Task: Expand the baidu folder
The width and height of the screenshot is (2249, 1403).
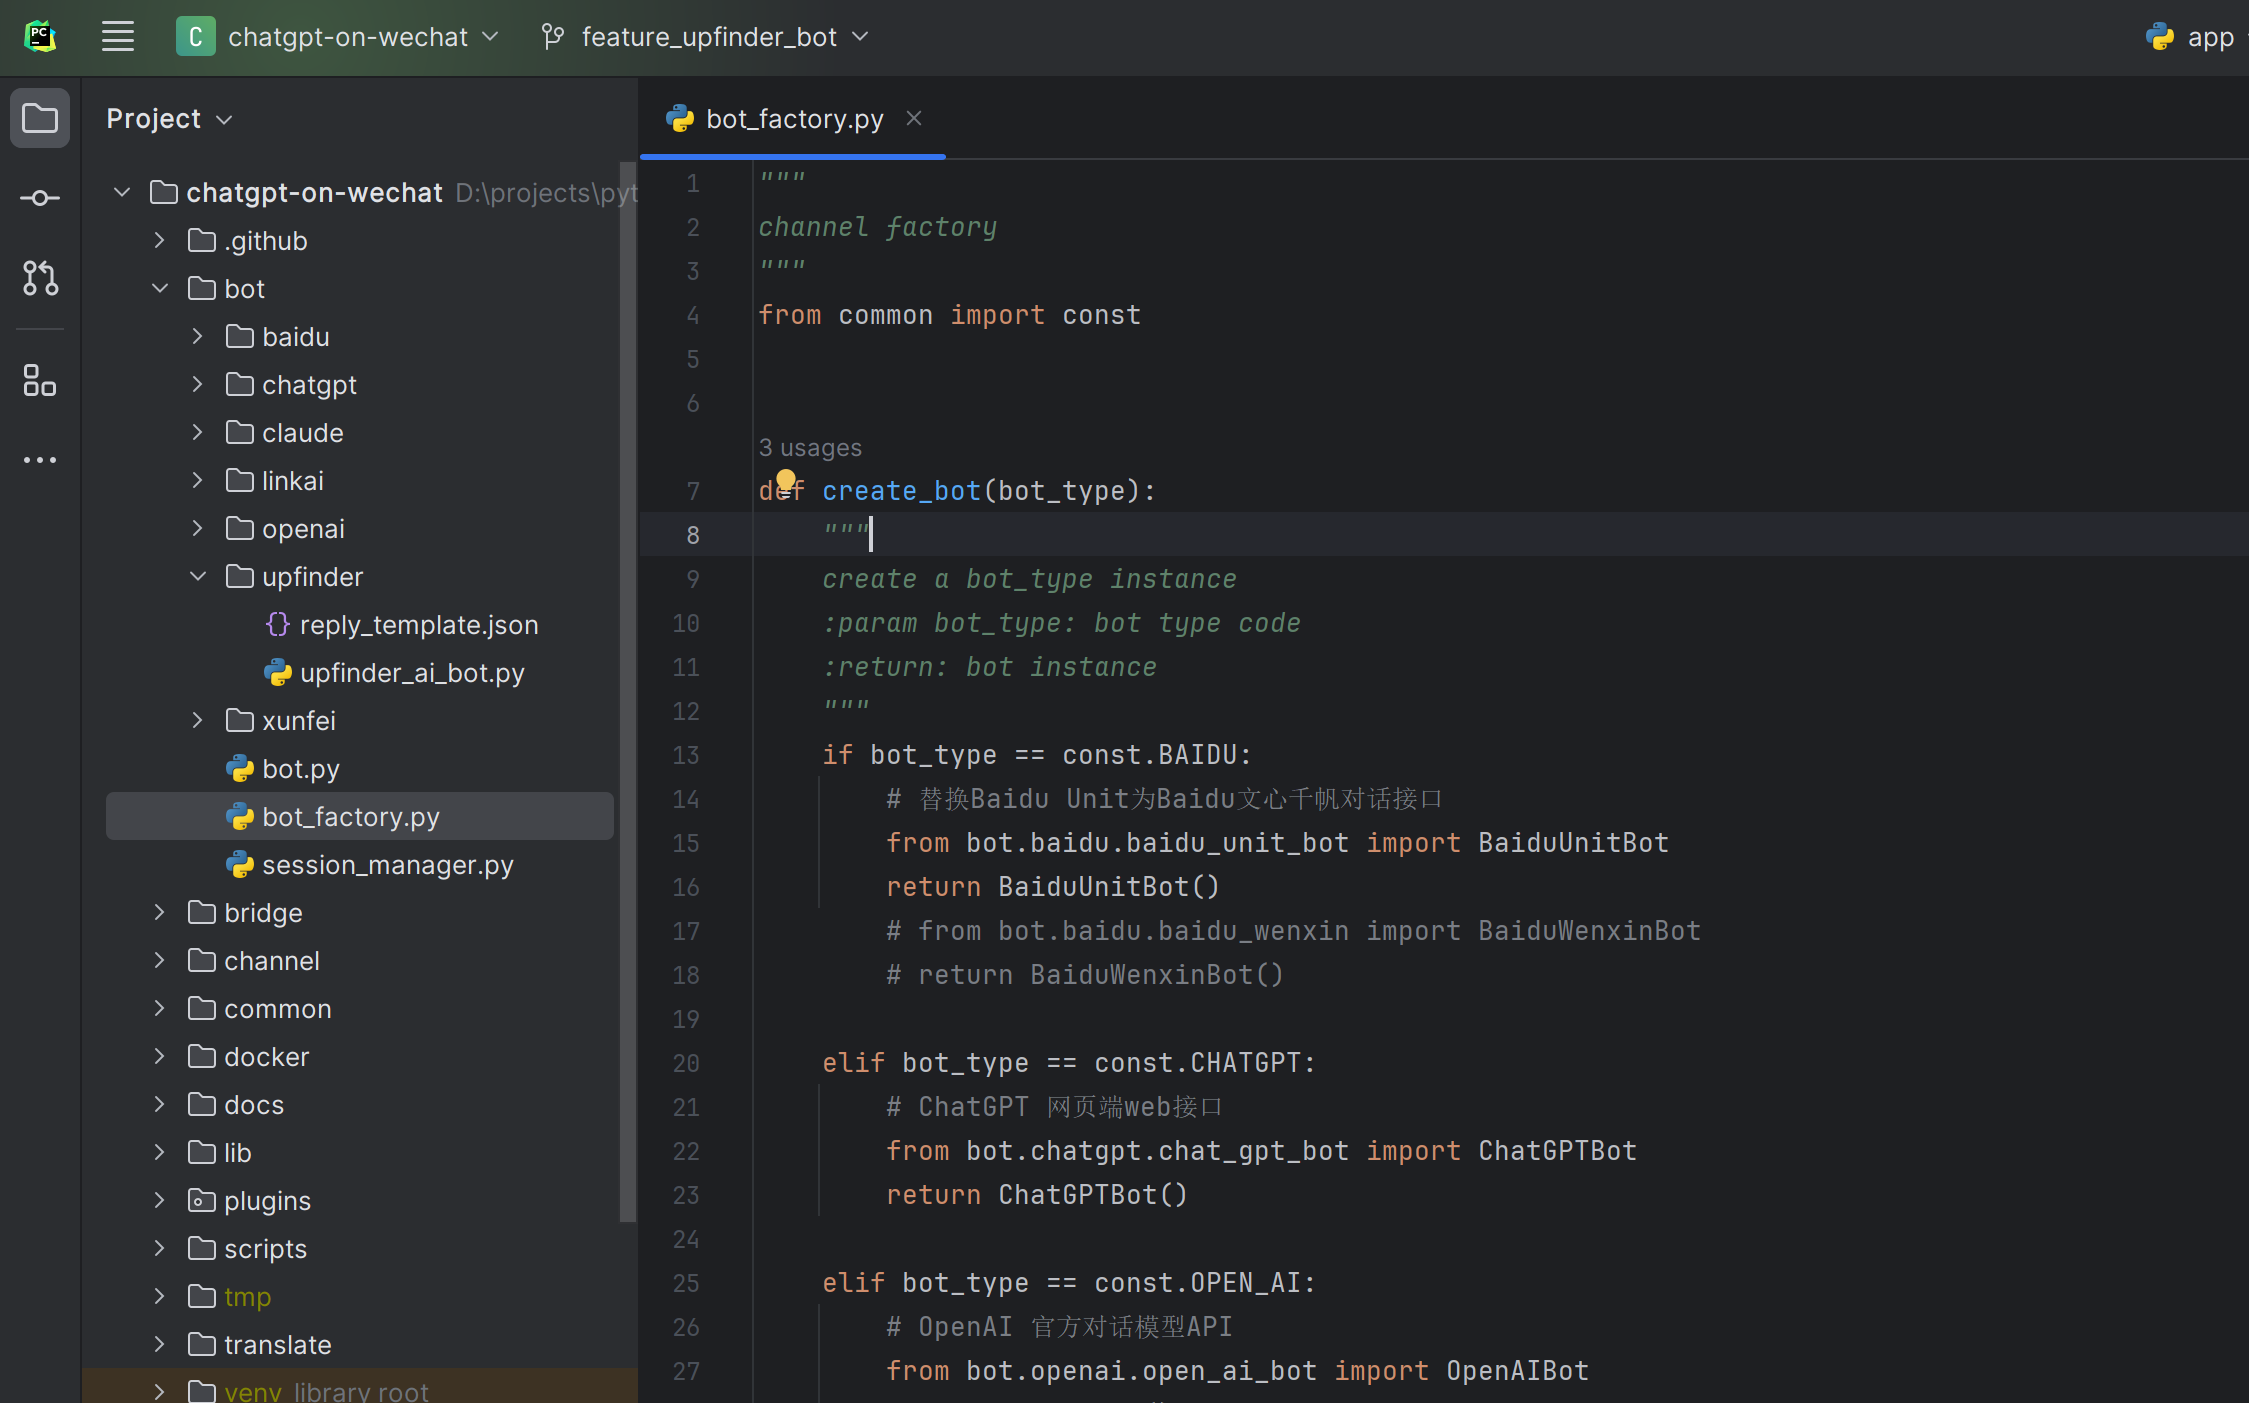Action: (198, 336)
